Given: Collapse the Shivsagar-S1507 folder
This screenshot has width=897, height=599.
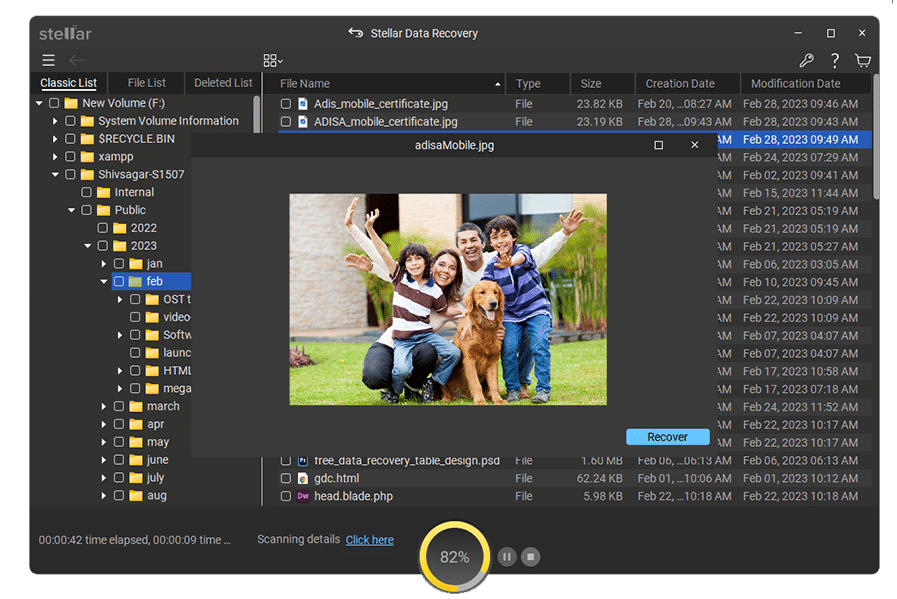Looking at the screenshot, I should 56,175.
